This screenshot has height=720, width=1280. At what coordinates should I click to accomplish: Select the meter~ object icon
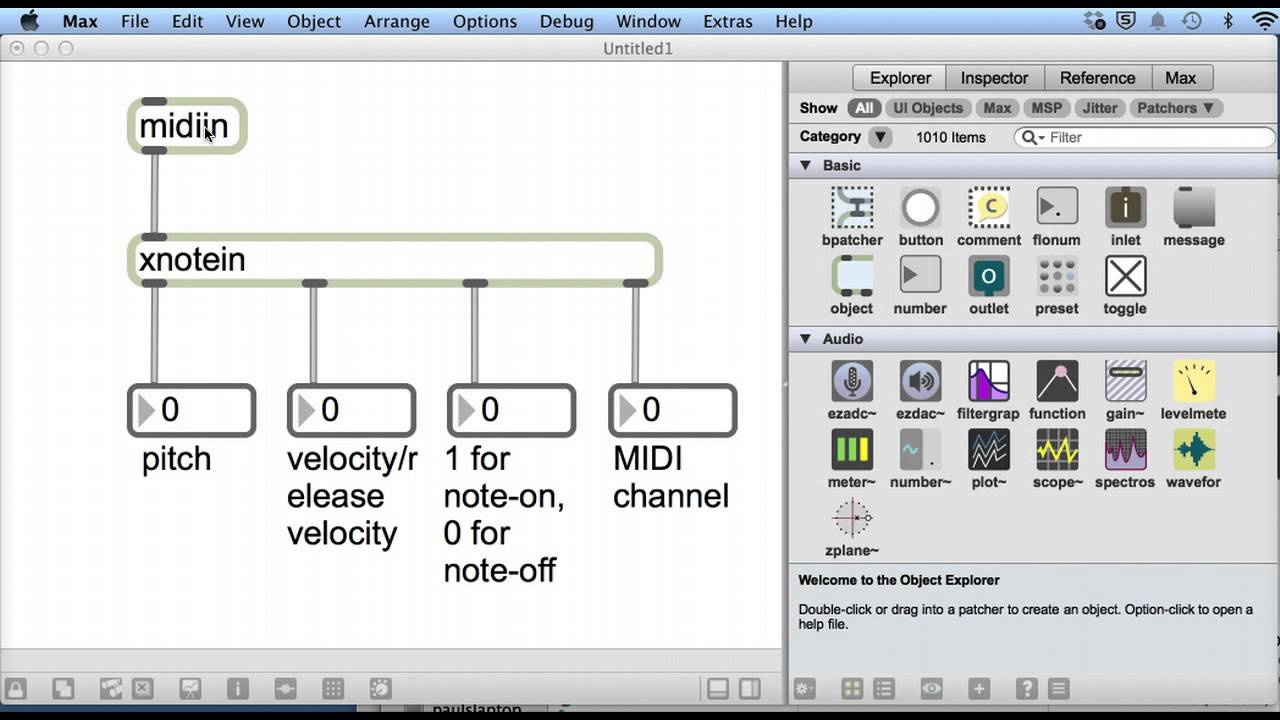852,450
